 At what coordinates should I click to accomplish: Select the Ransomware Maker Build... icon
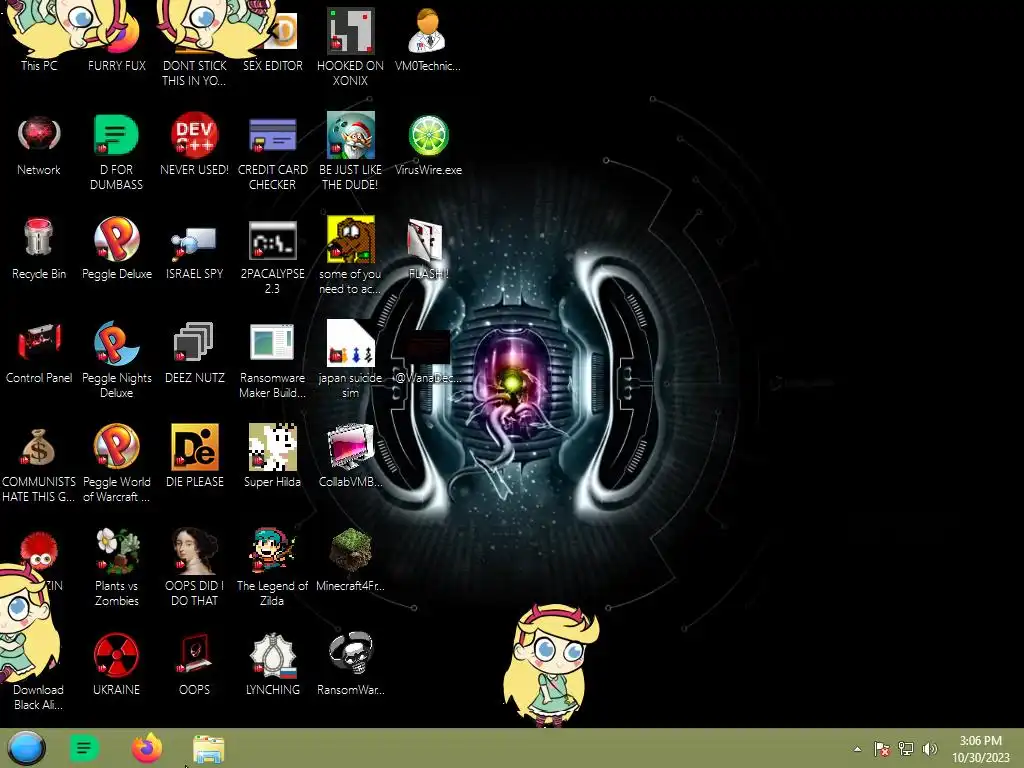coord(272,360)
